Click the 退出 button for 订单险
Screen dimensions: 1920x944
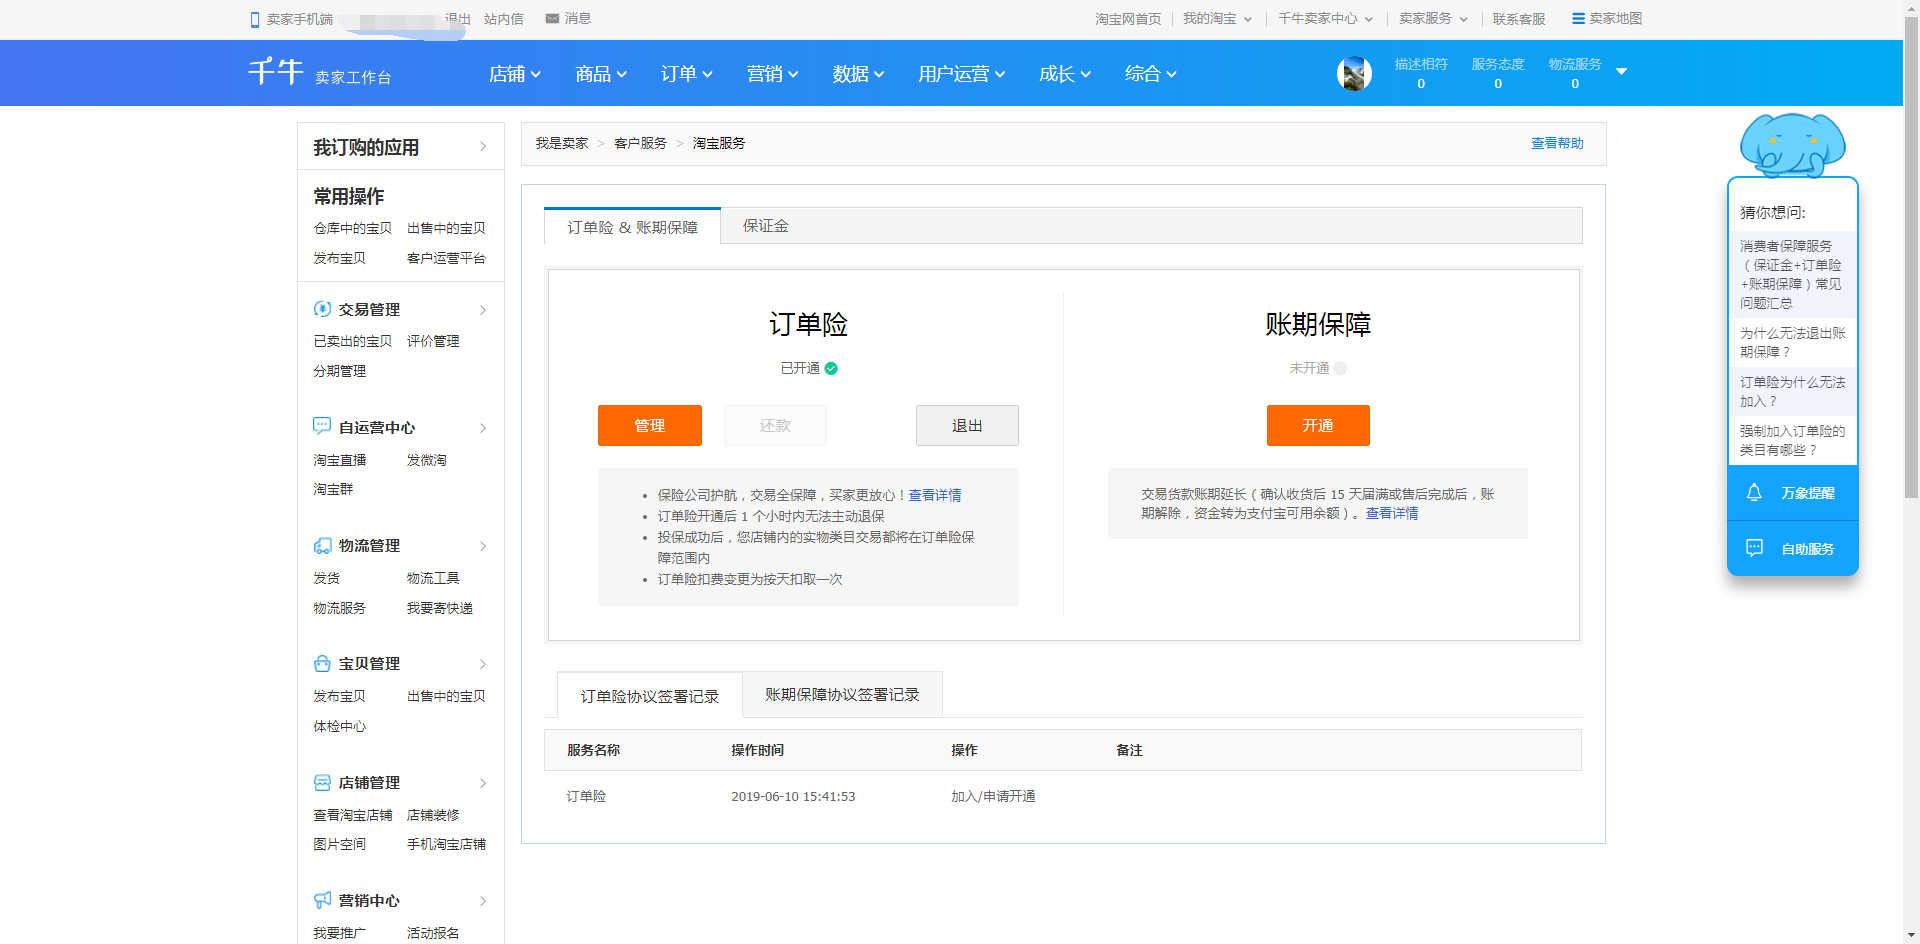coord(967,425)
